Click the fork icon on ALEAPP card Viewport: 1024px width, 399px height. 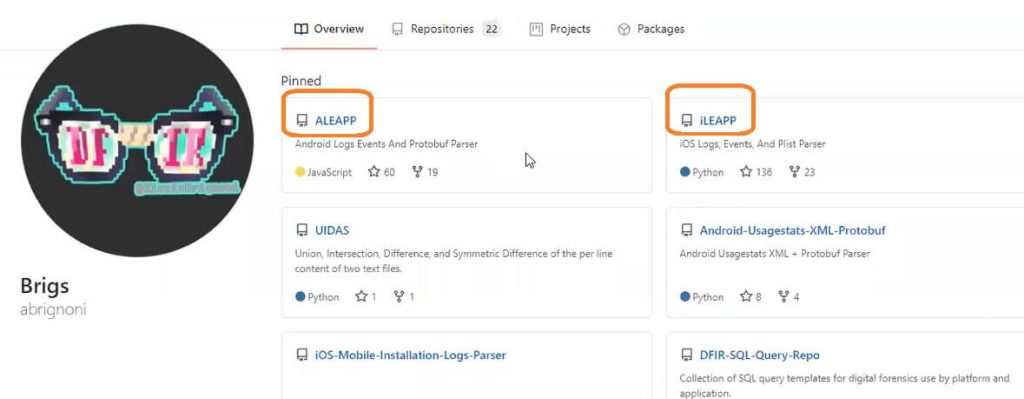point(418,172)
